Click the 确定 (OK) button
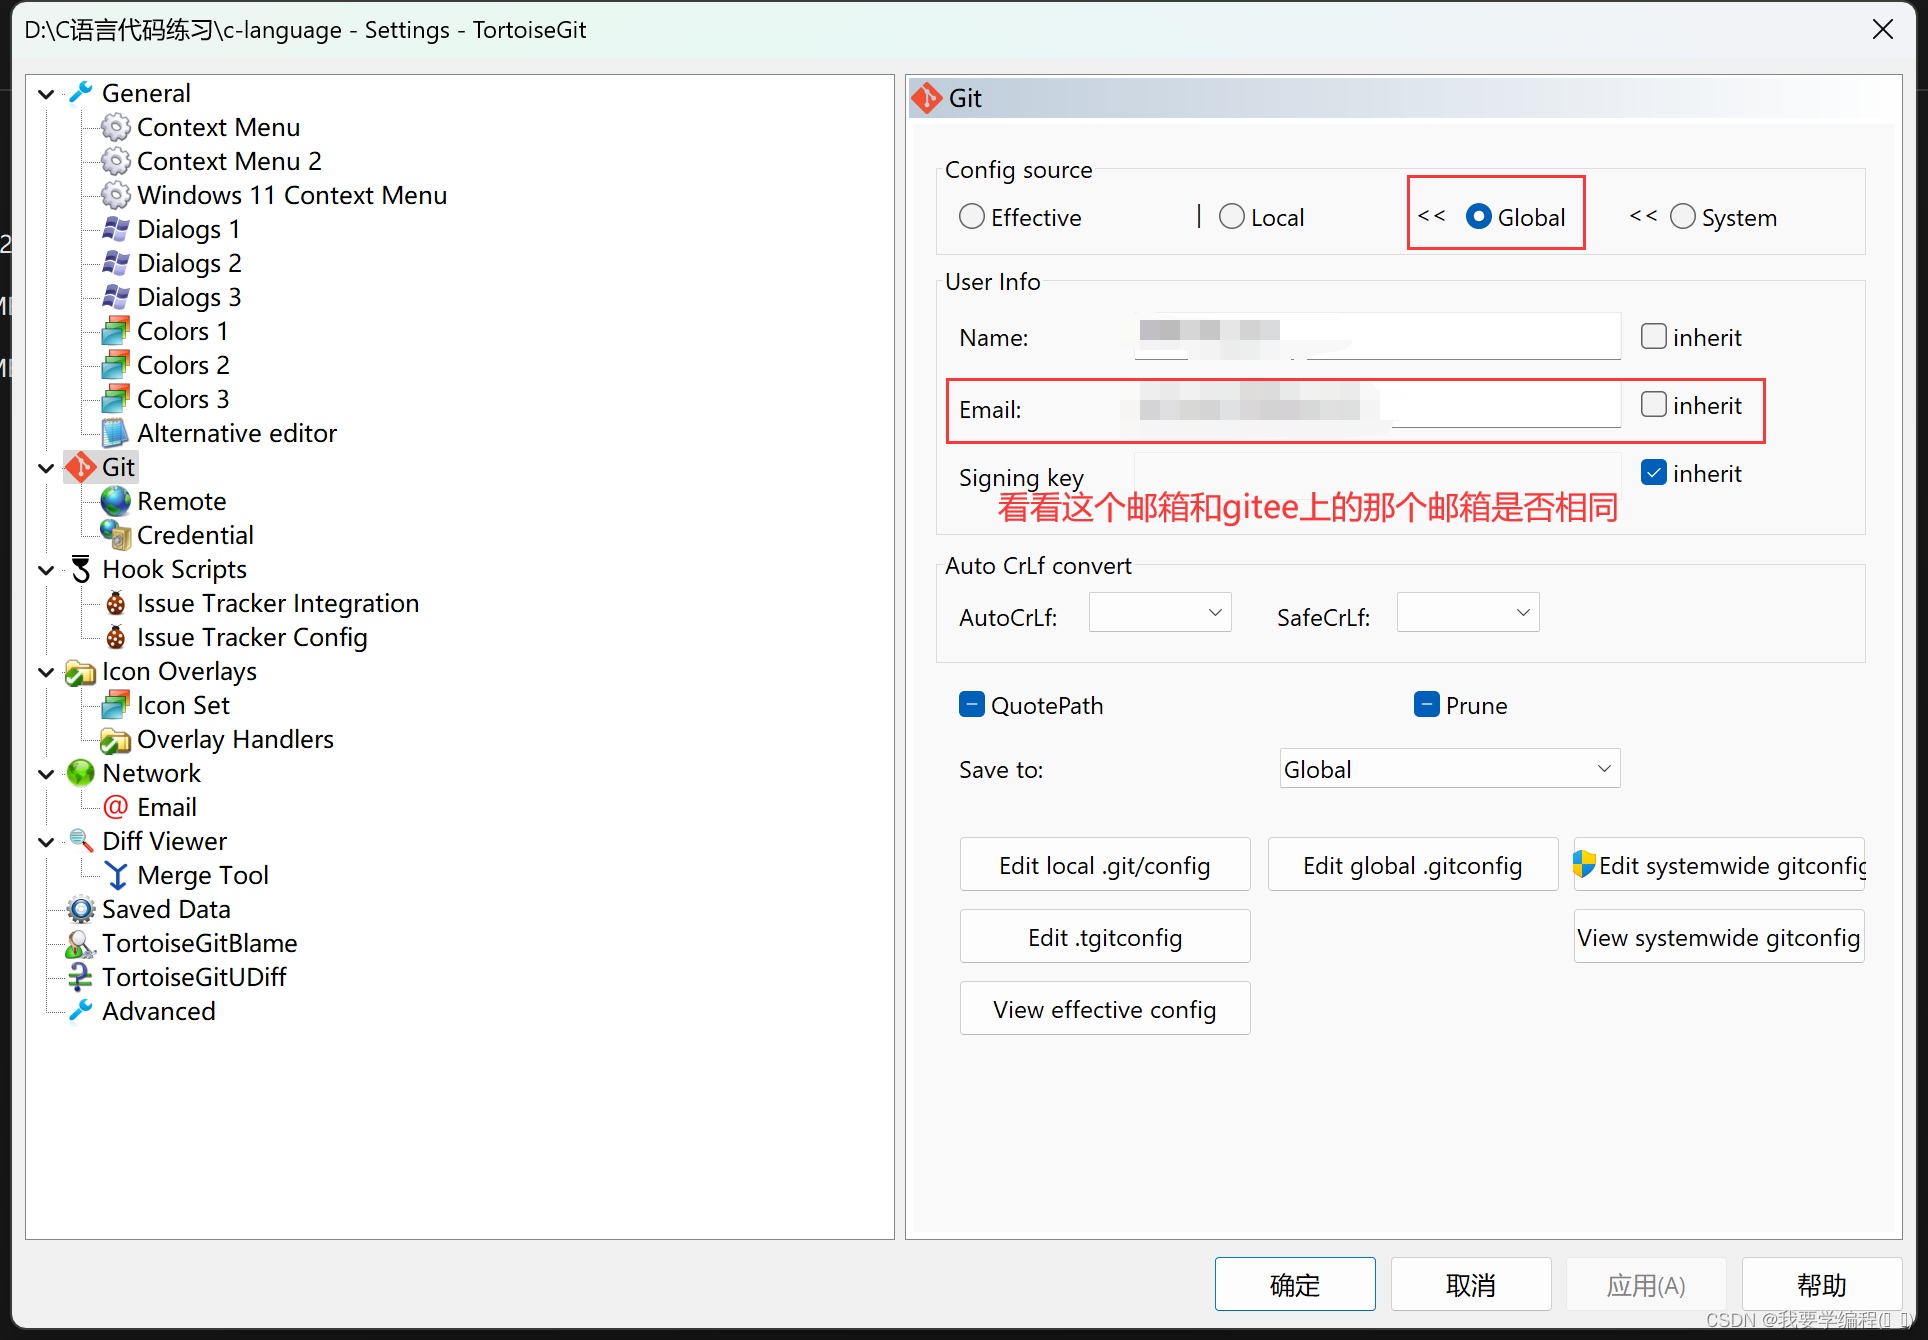1928x1340 pixels. [x=1295, y=1284]
